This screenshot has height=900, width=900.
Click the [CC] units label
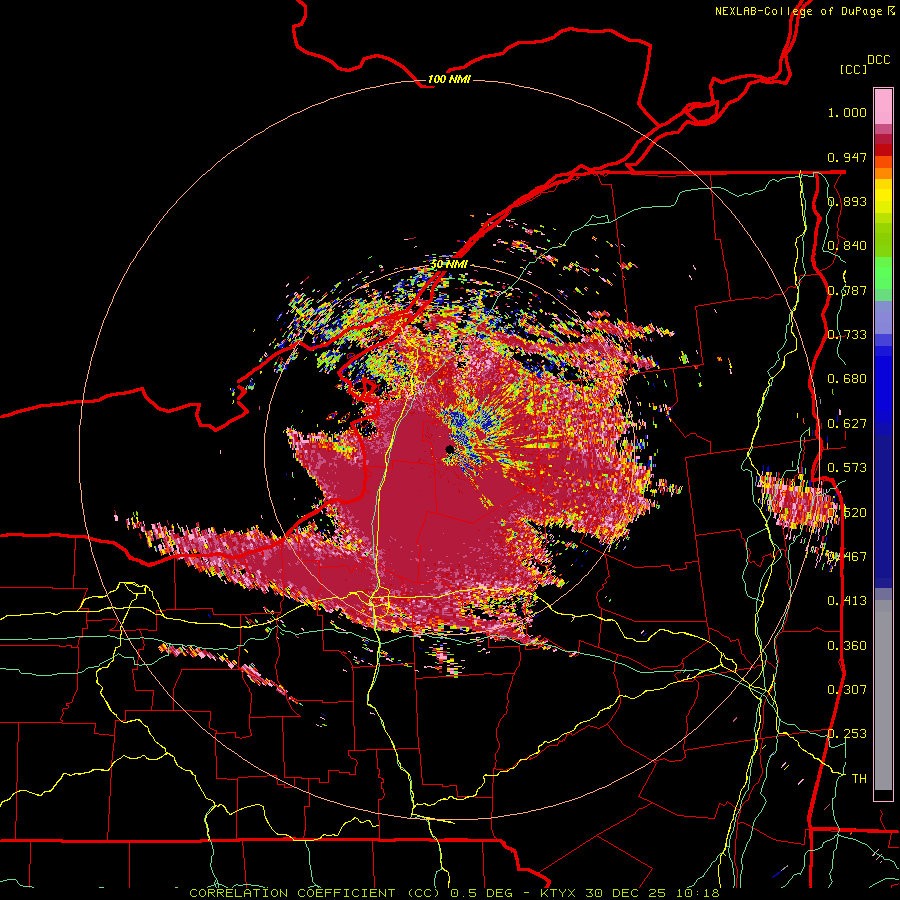[854, 69]
